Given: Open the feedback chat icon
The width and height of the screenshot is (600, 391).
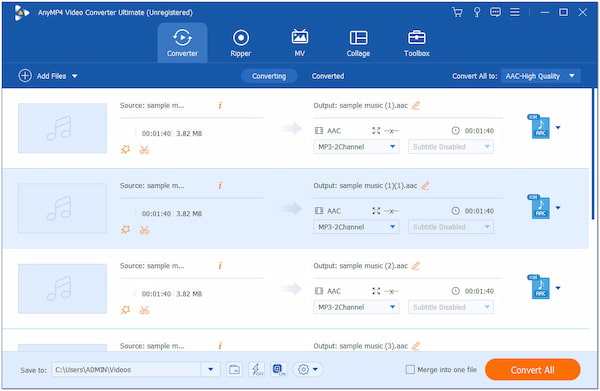Looking at the screenshot, I should click(x=496, y=12).
